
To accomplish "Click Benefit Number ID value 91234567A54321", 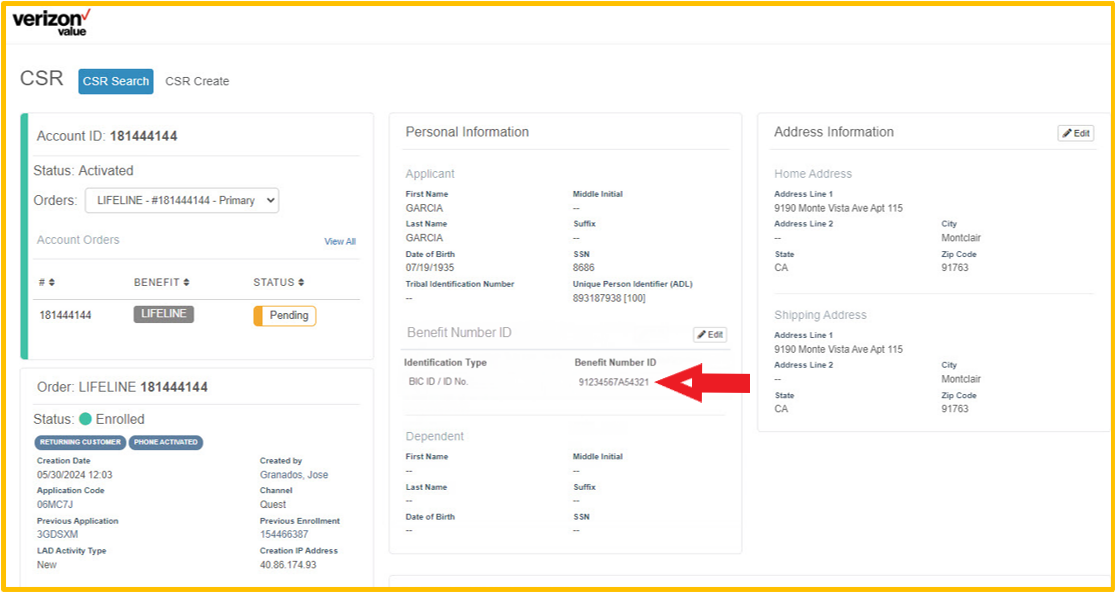I will [x=613, y=382].
